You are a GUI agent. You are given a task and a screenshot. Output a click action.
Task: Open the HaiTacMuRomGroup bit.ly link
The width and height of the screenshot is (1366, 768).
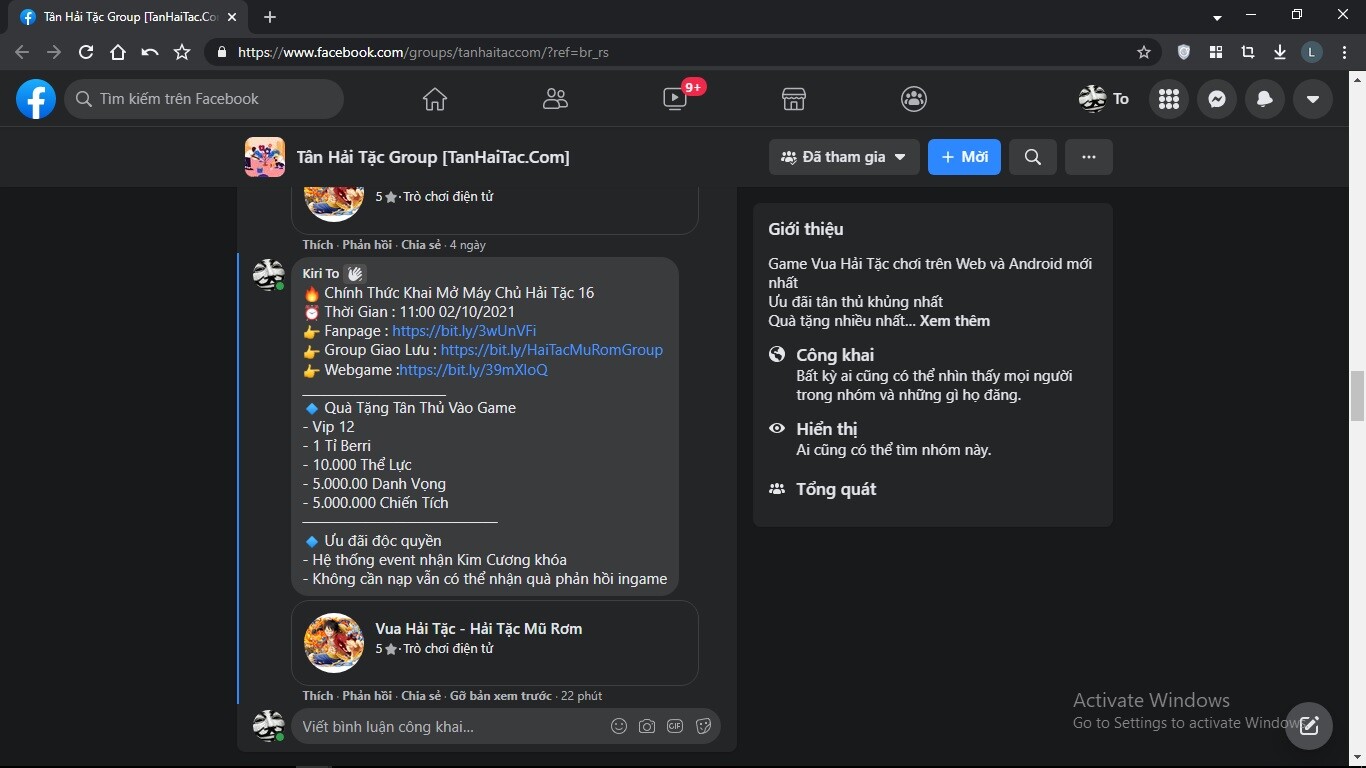tap(551, 350)
